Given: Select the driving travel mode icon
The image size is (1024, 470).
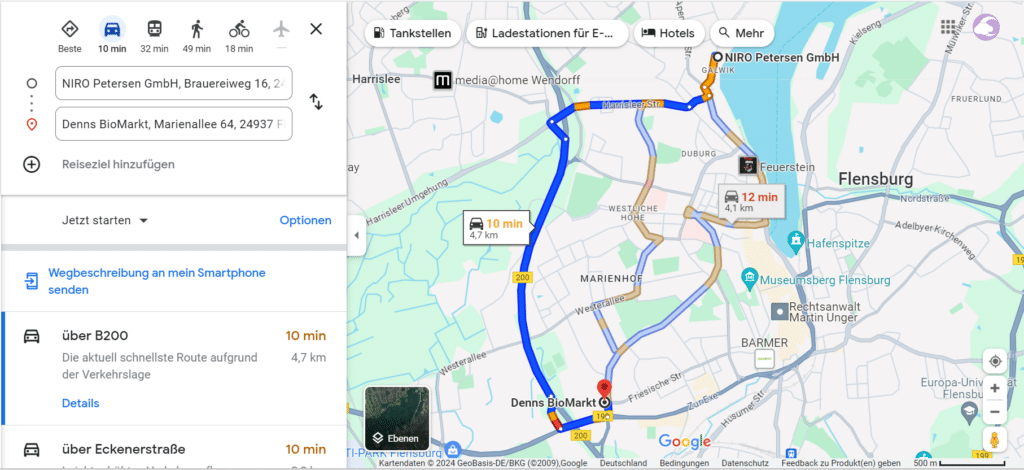Looking at the screenshot, I should pyautogui.click(x=112, y=29).
